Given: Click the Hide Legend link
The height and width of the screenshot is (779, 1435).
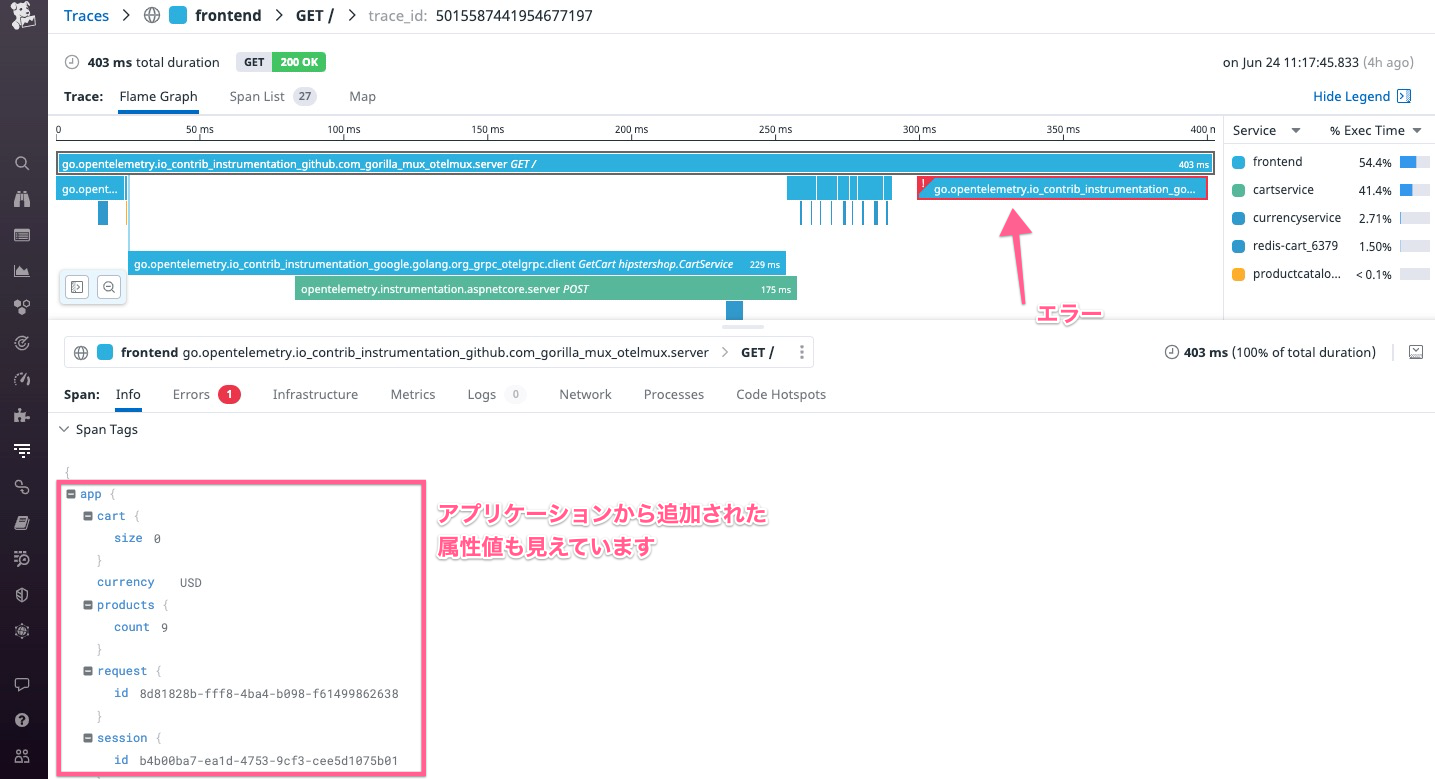Looking at the screenshot, I should tap(1351, 96).
